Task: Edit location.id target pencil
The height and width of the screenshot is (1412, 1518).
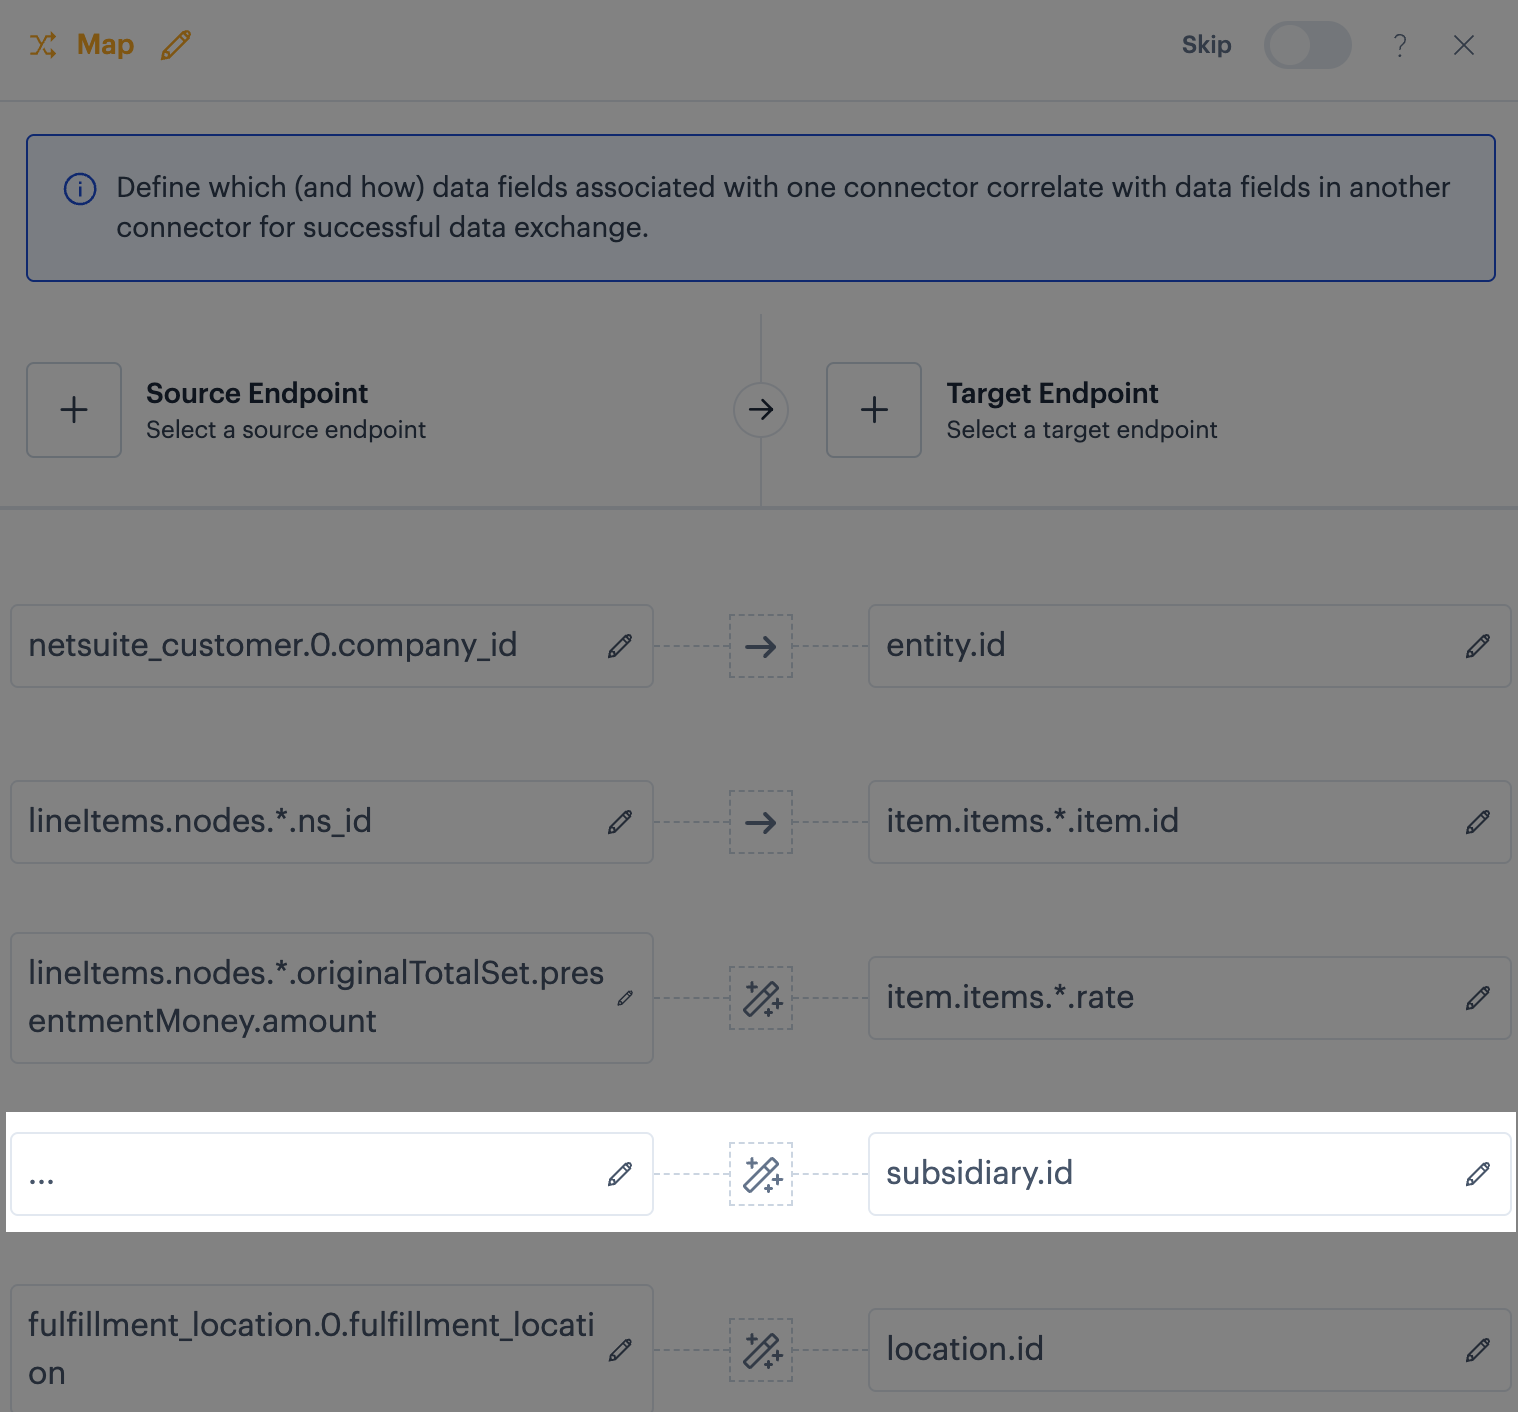Action: [1477, 1350]
